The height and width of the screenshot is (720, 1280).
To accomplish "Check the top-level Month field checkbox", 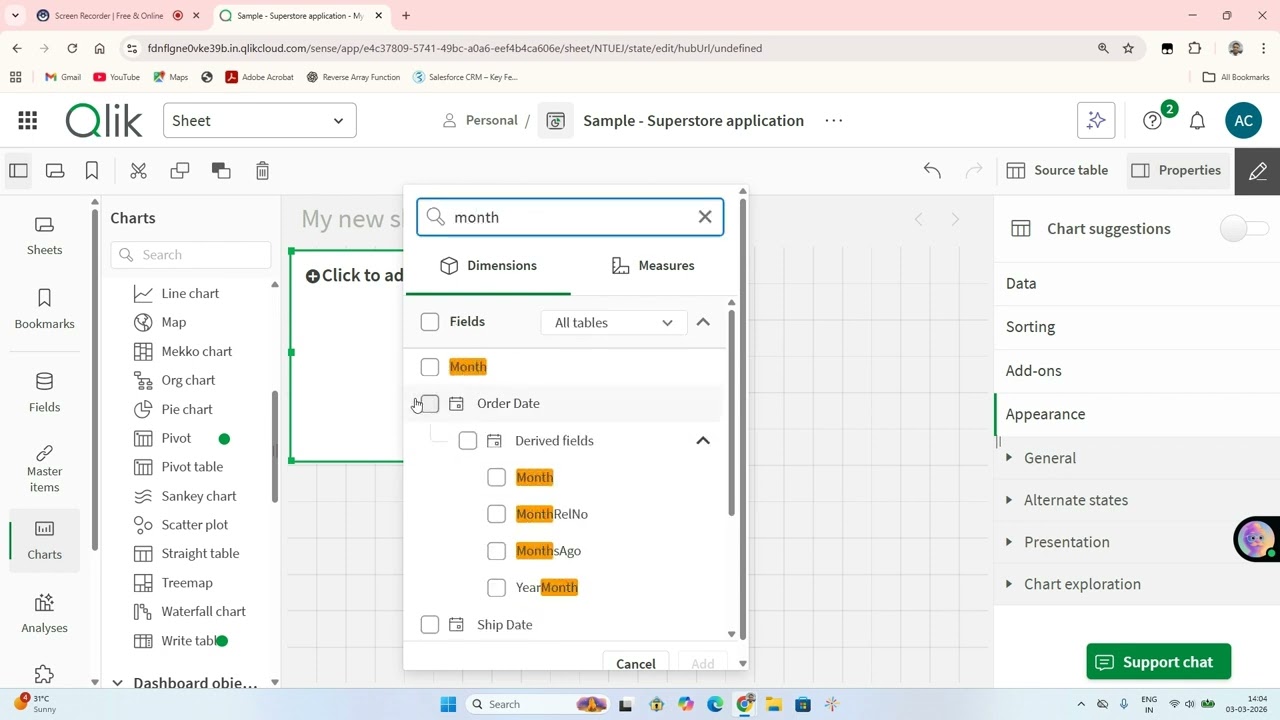I will click(x=430, y=367).
